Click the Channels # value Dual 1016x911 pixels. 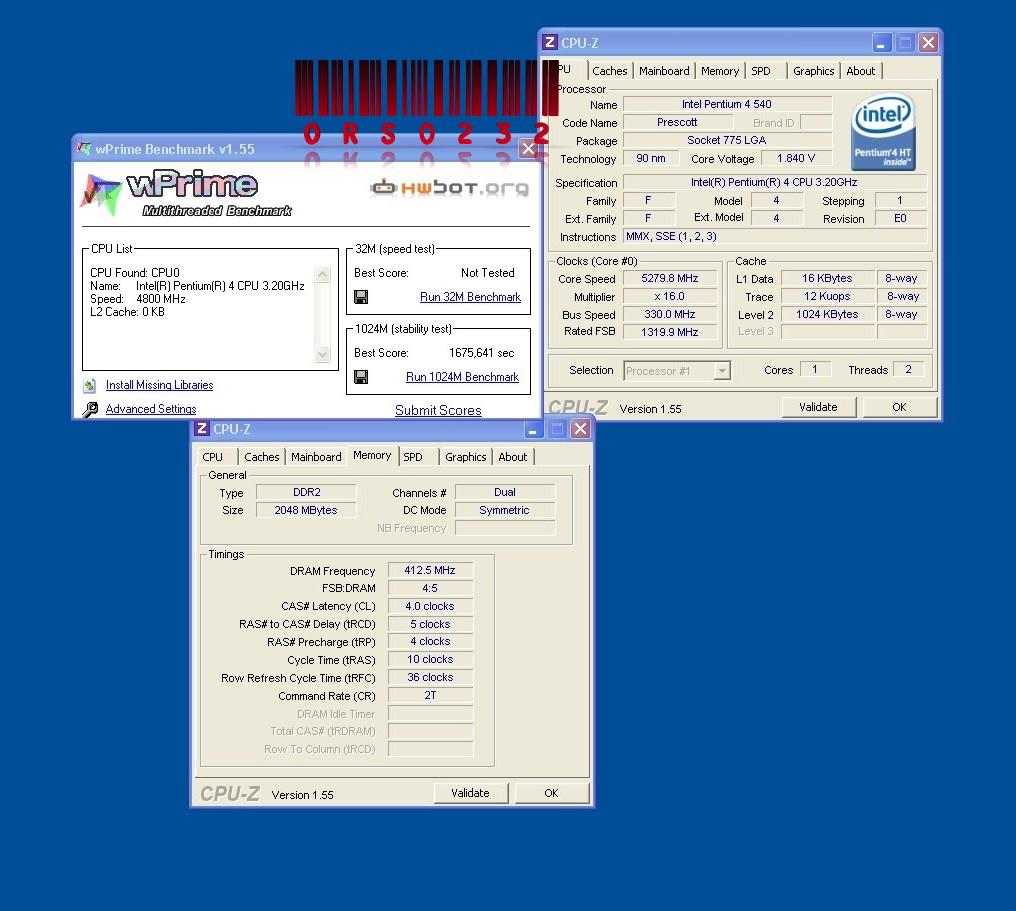[505, 492]
